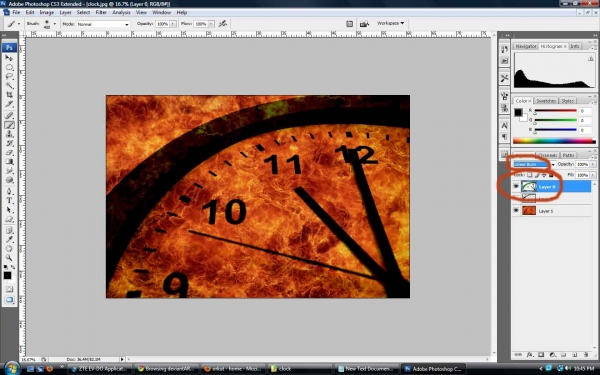
Task: Select the Notes tool
Action: pyautogui.click(x=9, y=230)
